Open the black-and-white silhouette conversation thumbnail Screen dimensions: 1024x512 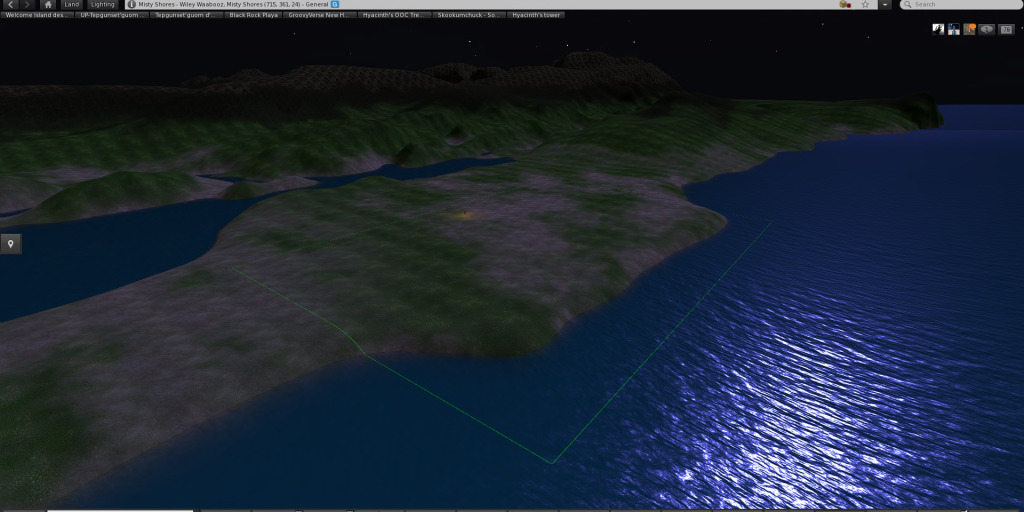click(938, 29)
